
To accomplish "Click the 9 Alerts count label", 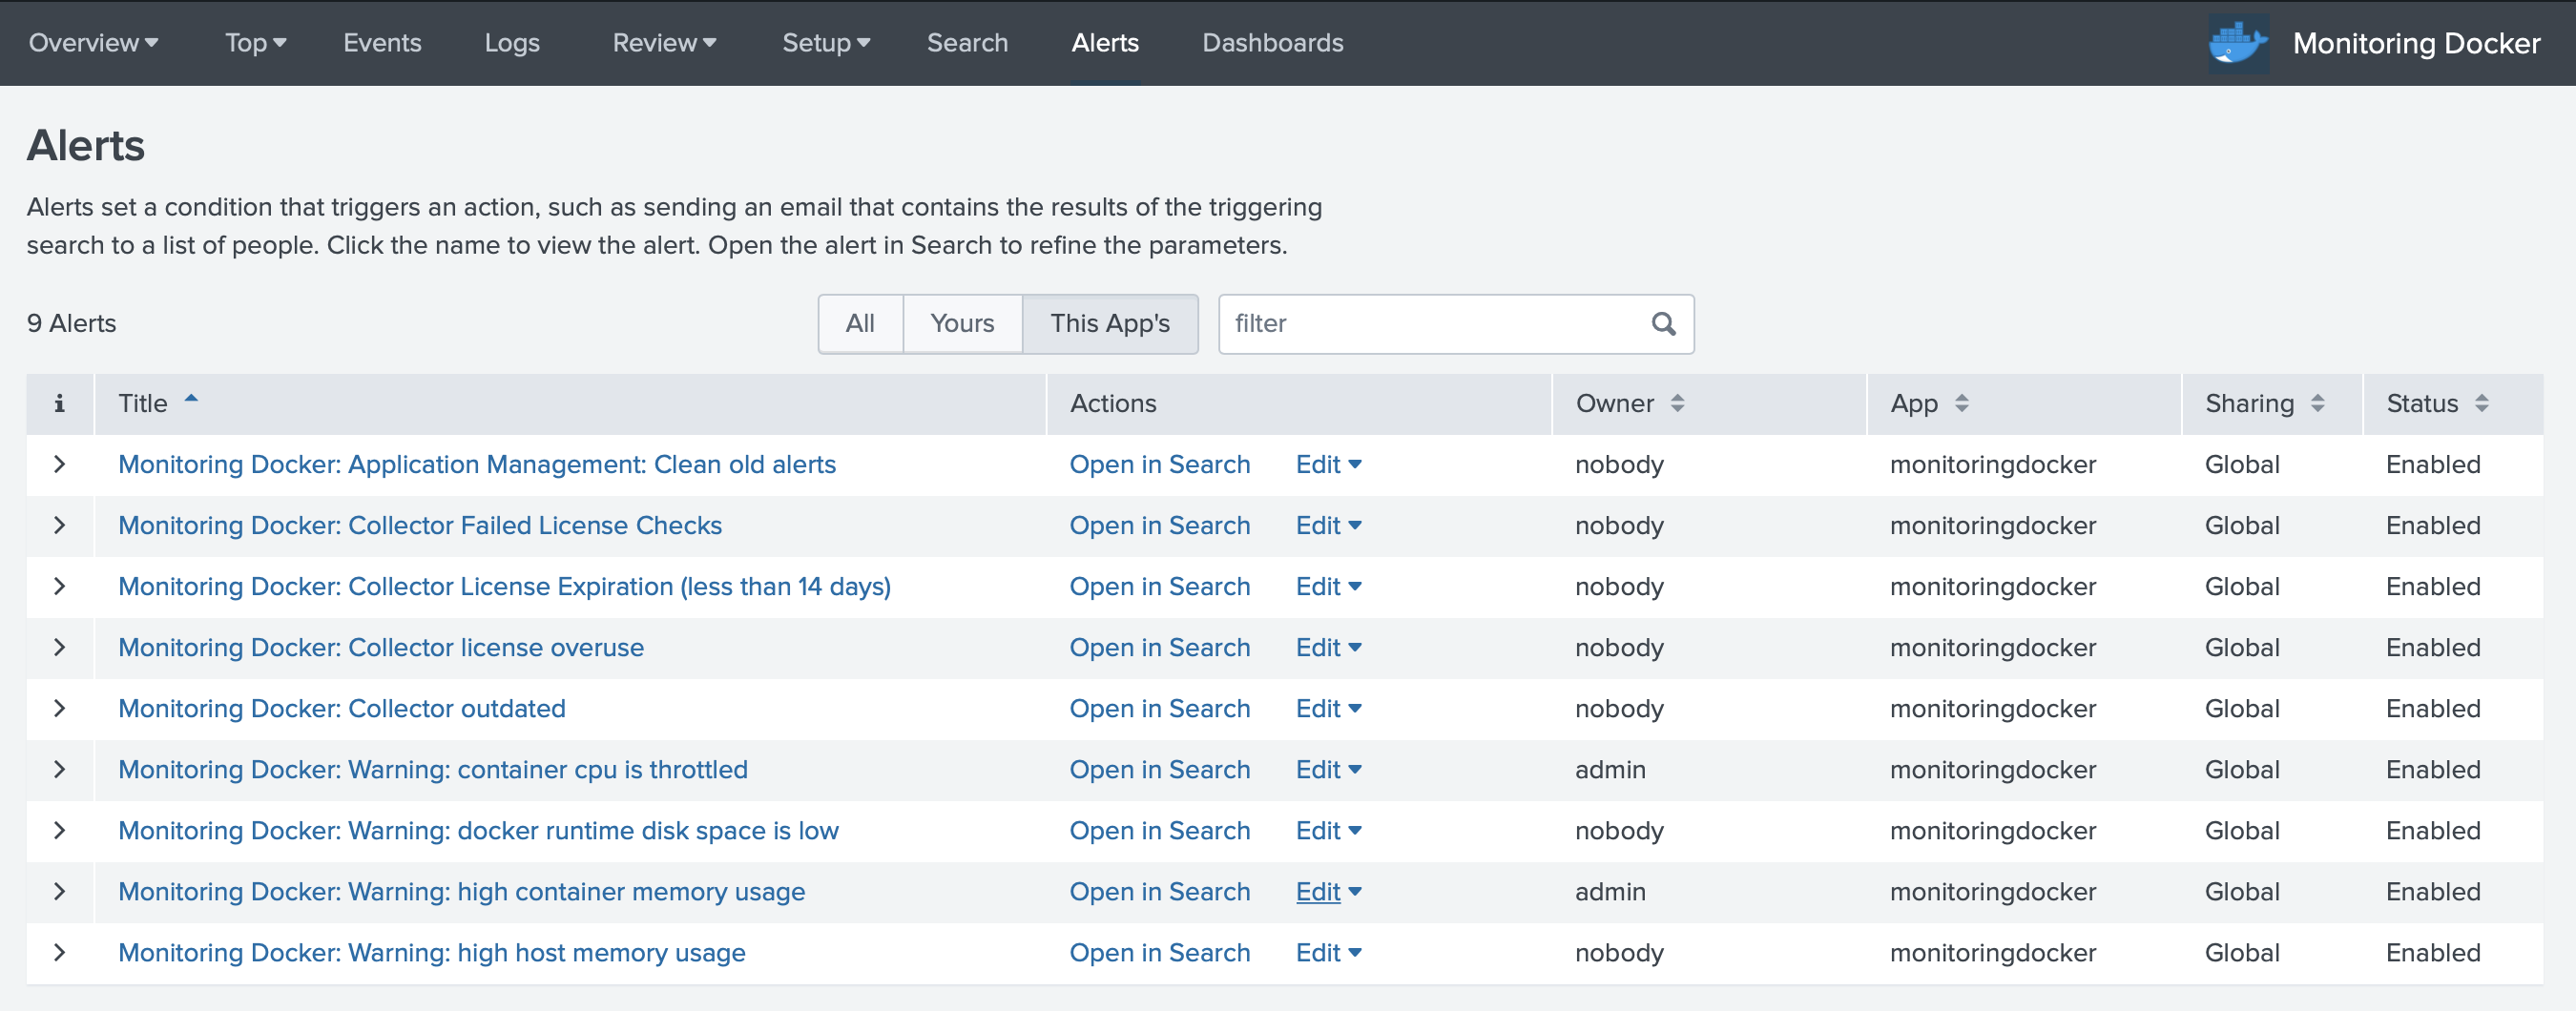I will [x=71, y=323].
